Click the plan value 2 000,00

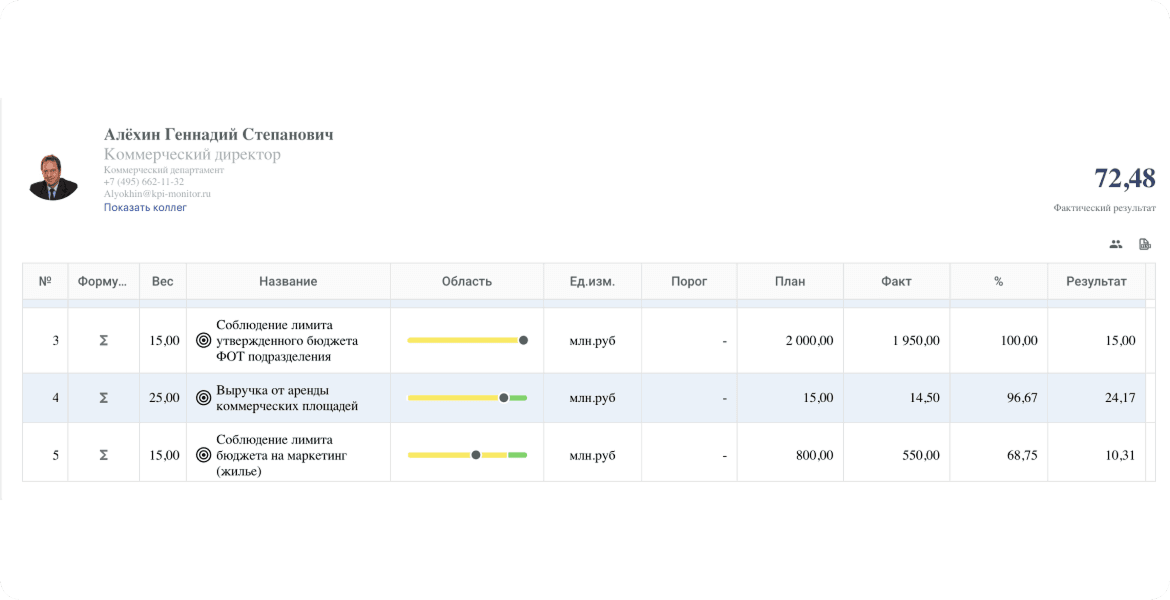(x=810, y=340)
